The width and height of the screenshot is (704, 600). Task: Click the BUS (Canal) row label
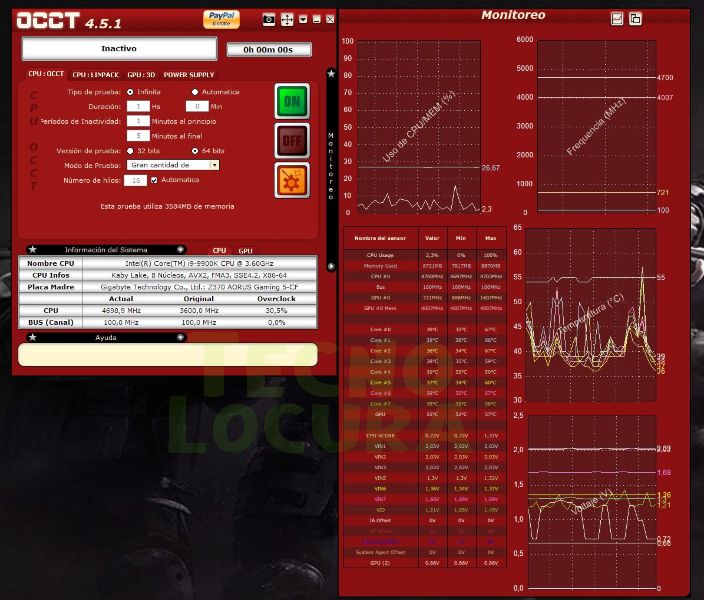51,322
